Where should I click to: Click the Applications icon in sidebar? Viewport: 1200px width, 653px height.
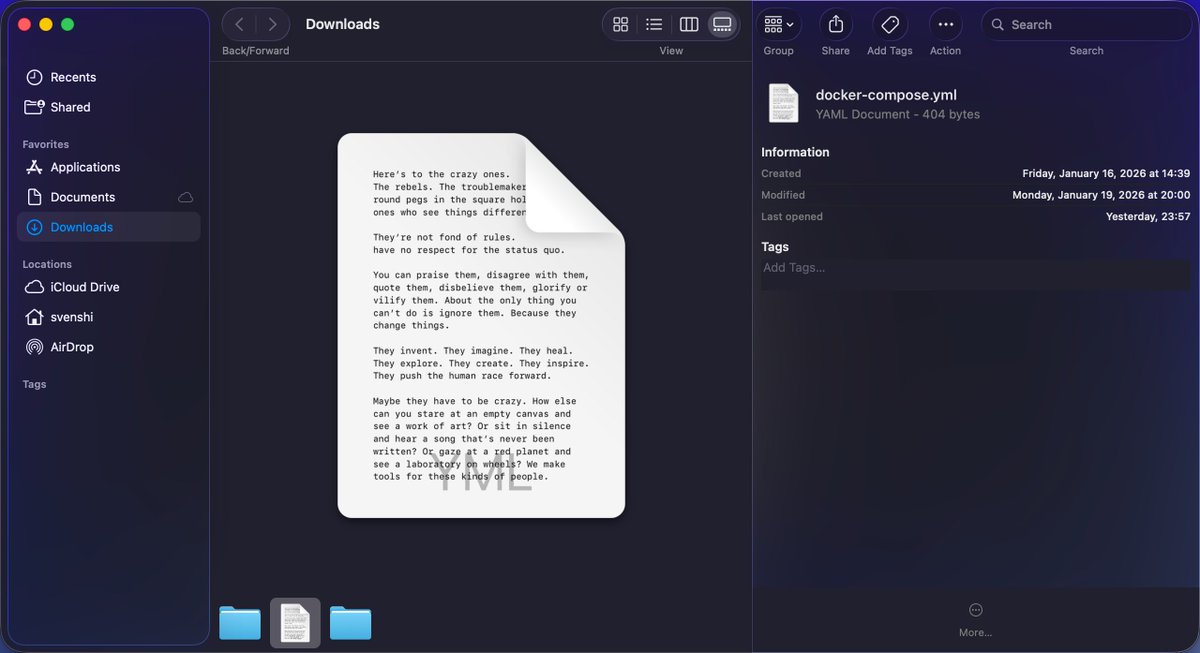tap(34, 167)
